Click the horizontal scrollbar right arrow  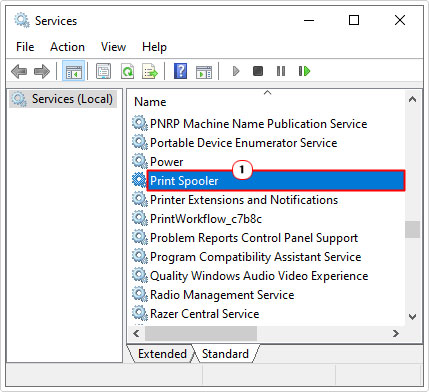[395, 333]
